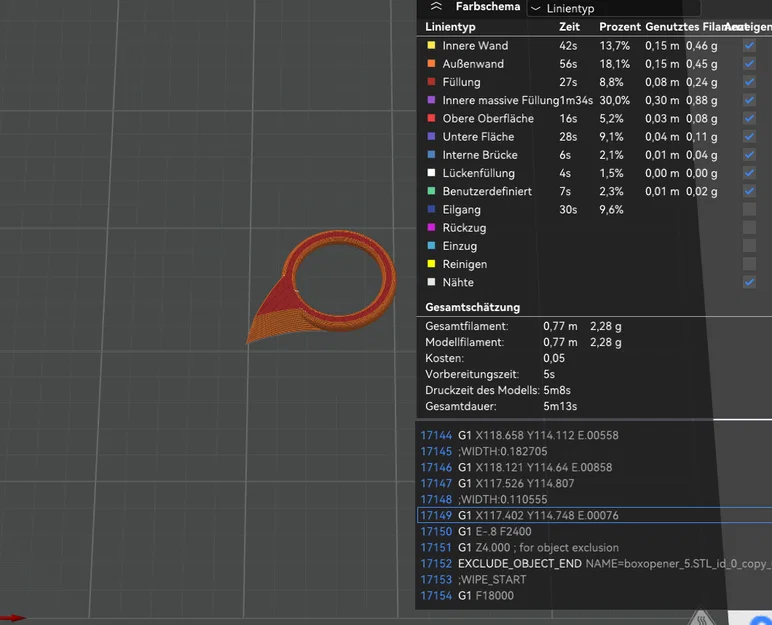Enable the Reinigen wipe display checkbox
This screenshot has height=625, width=772.
click(x=749, y=264)
